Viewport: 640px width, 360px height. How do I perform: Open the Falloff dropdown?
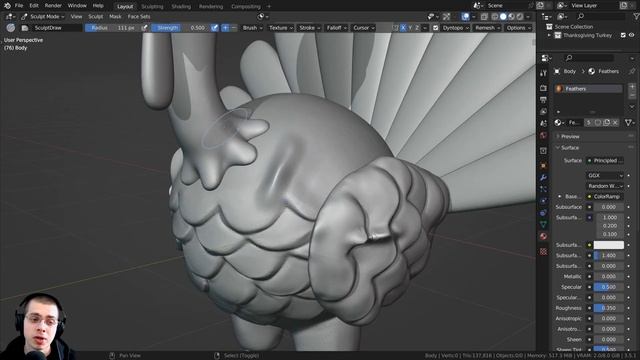pos(336,28)
